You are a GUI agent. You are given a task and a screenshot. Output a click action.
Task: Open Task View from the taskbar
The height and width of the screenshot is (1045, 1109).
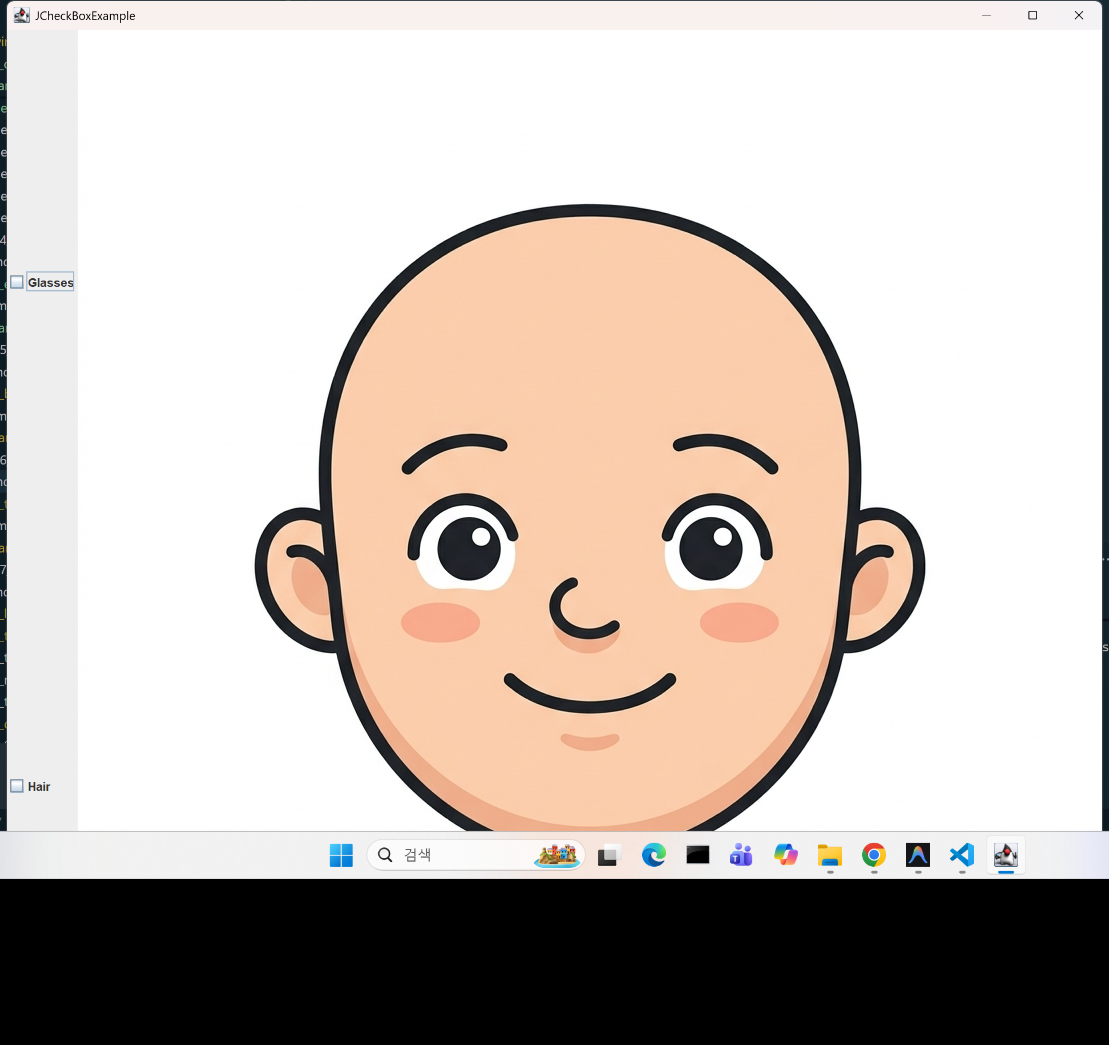pyautogui.click(x=609, y=856)
